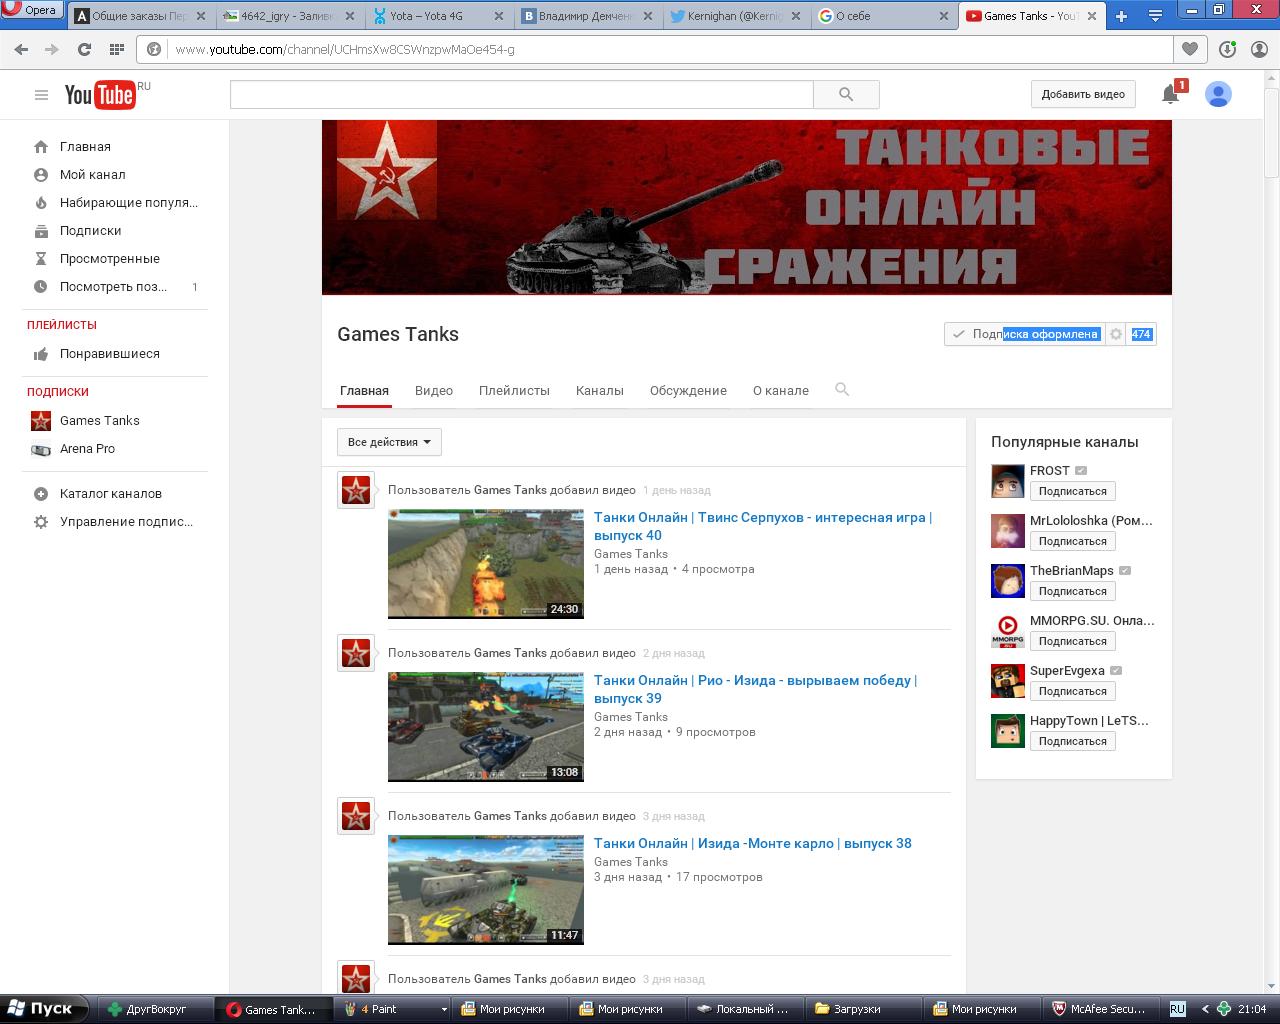Viewport: 1280px width, 1024px height.
Task: Switch to the channel Видео tab
Action: tap(434, 391)
